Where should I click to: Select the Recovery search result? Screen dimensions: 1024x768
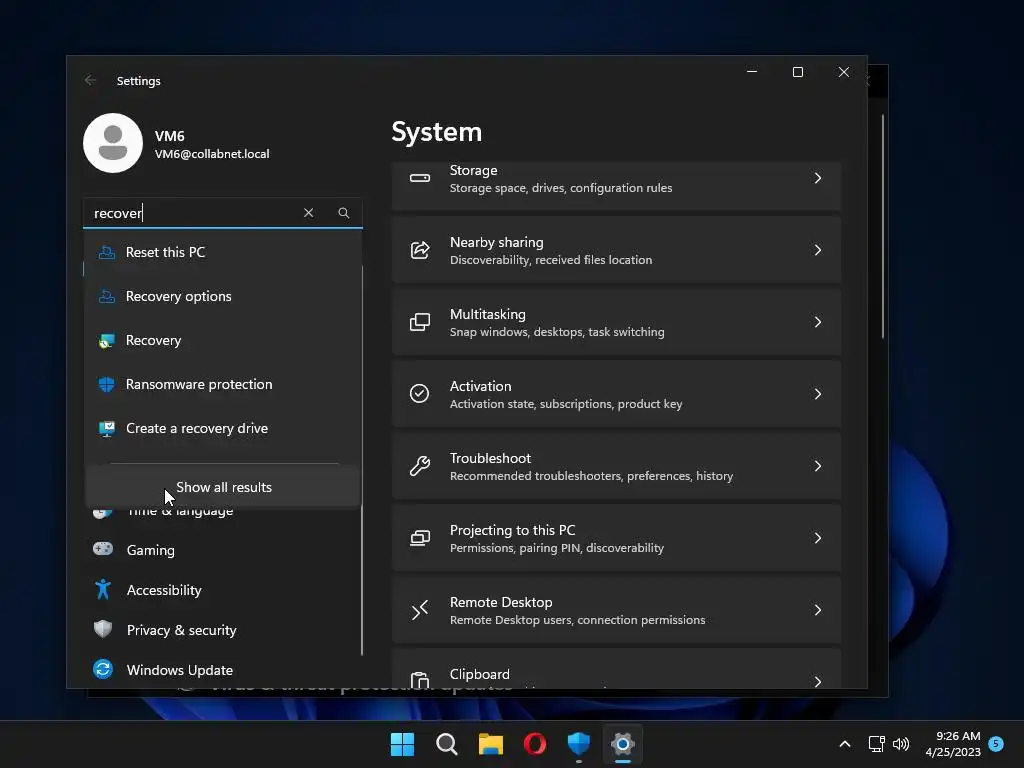(x=223, y=340)
